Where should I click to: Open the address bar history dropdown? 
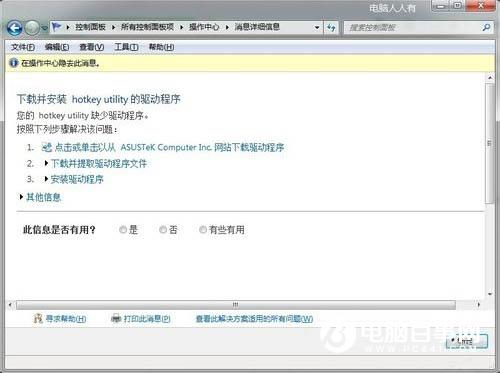click(x=317, y=28)
